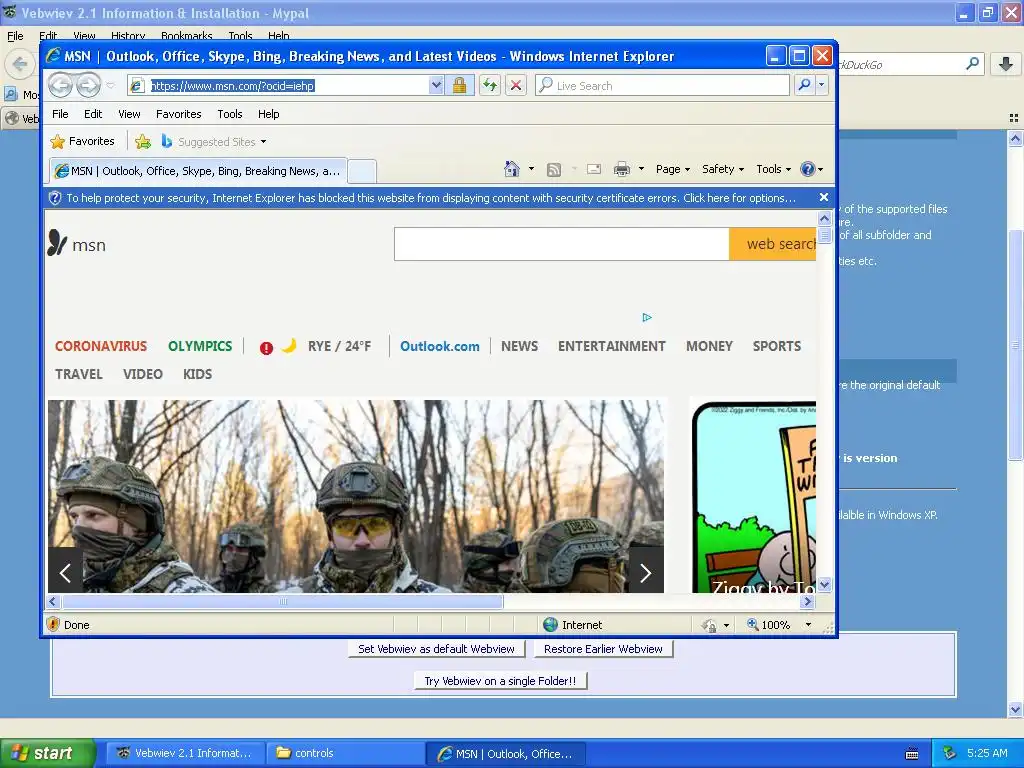Click the Read Mail envelope icon
The width and height of the screenshot is (1024, 768).
click(x=594, y=169)
